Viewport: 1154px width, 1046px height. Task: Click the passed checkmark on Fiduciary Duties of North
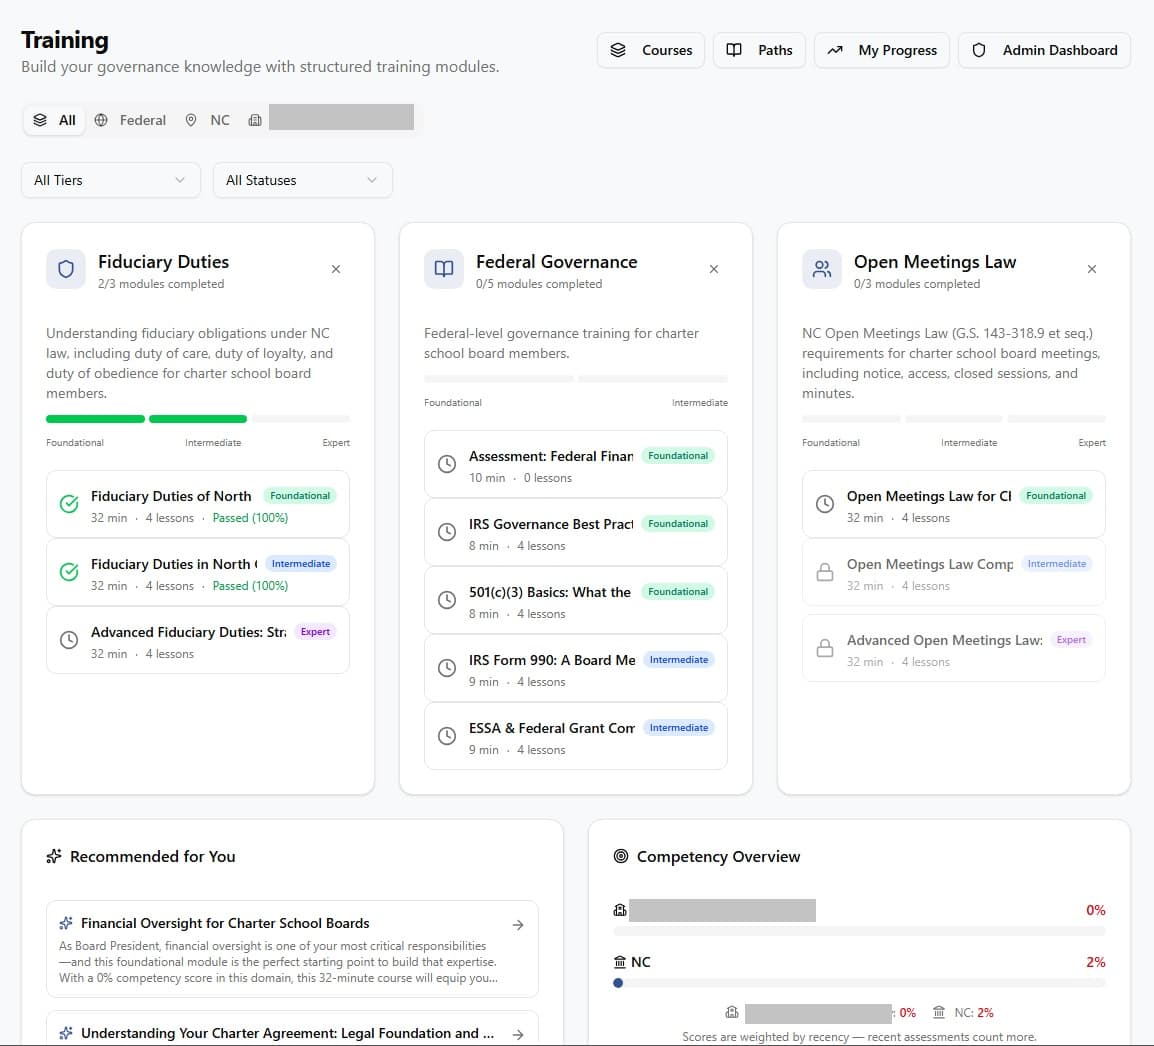tap(69, 504)
